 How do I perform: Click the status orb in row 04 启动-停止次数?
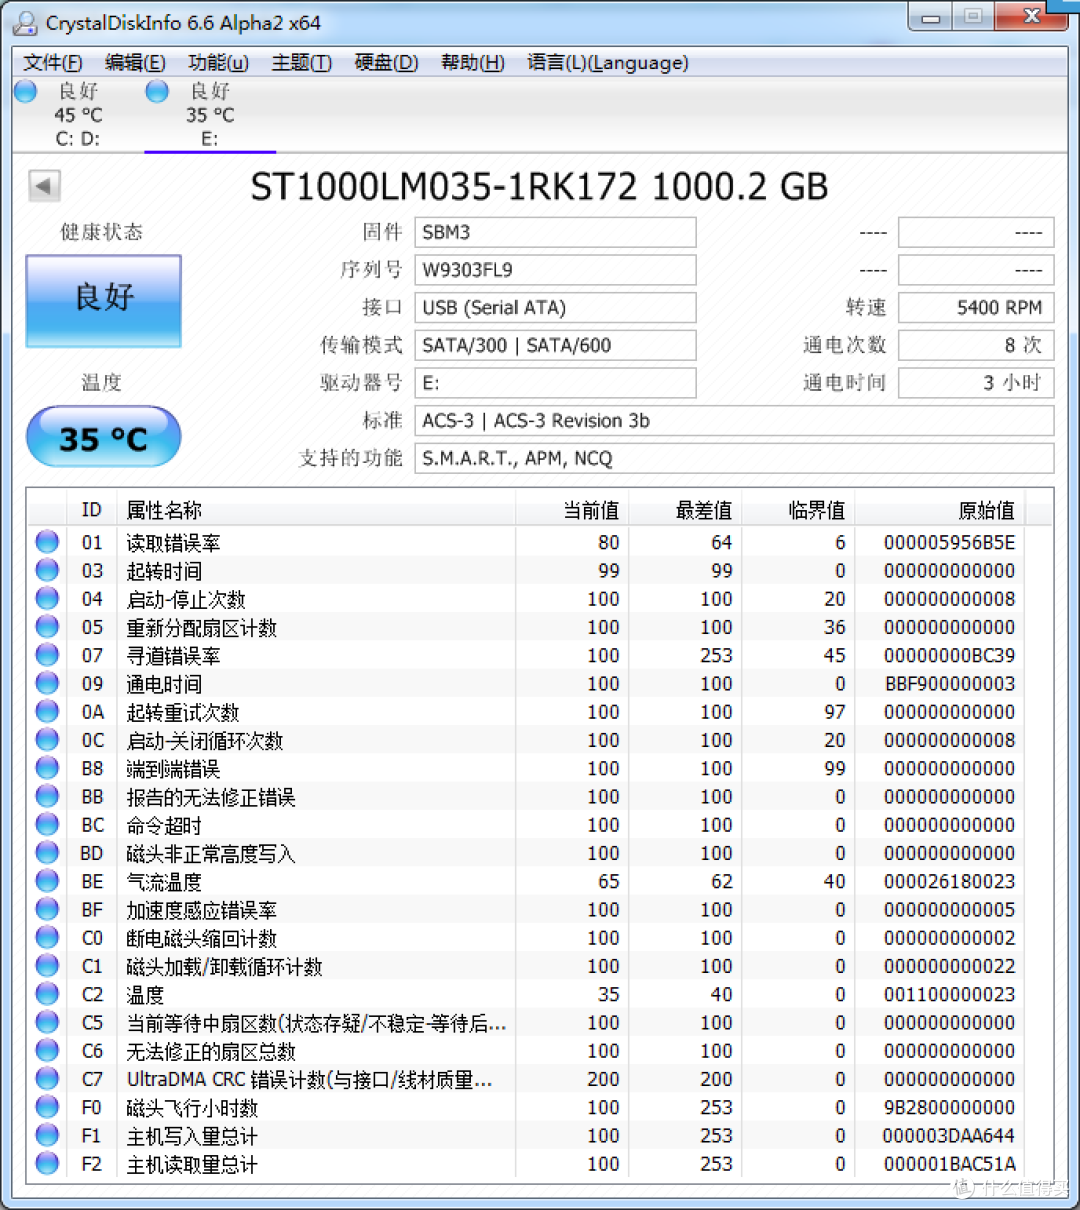point(47,598)
